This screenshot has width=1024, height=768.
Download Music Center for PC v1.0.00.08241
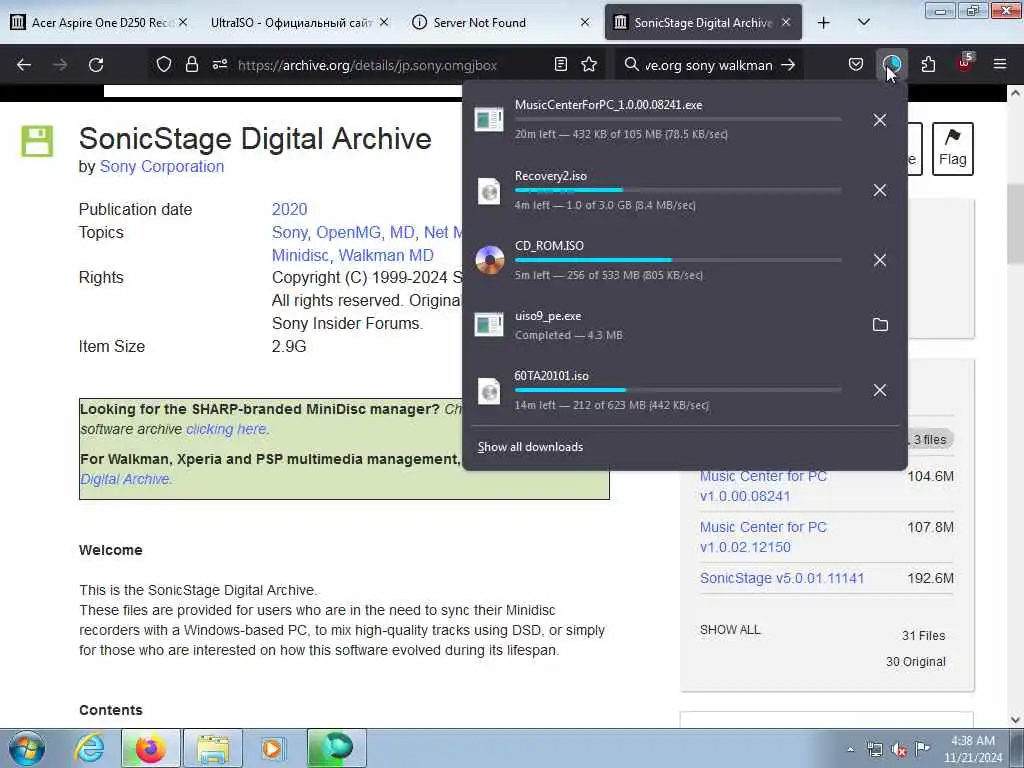pos(763,486)
